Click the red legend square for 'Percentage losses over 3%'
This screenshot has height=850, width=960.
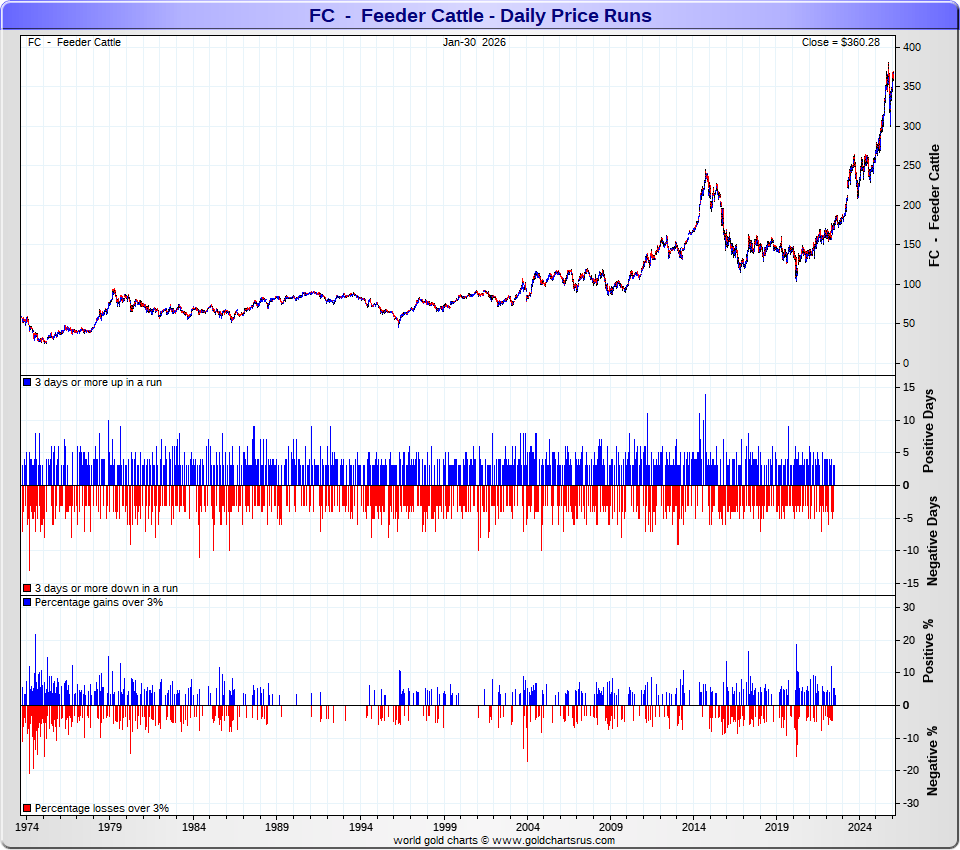point(27,808)
